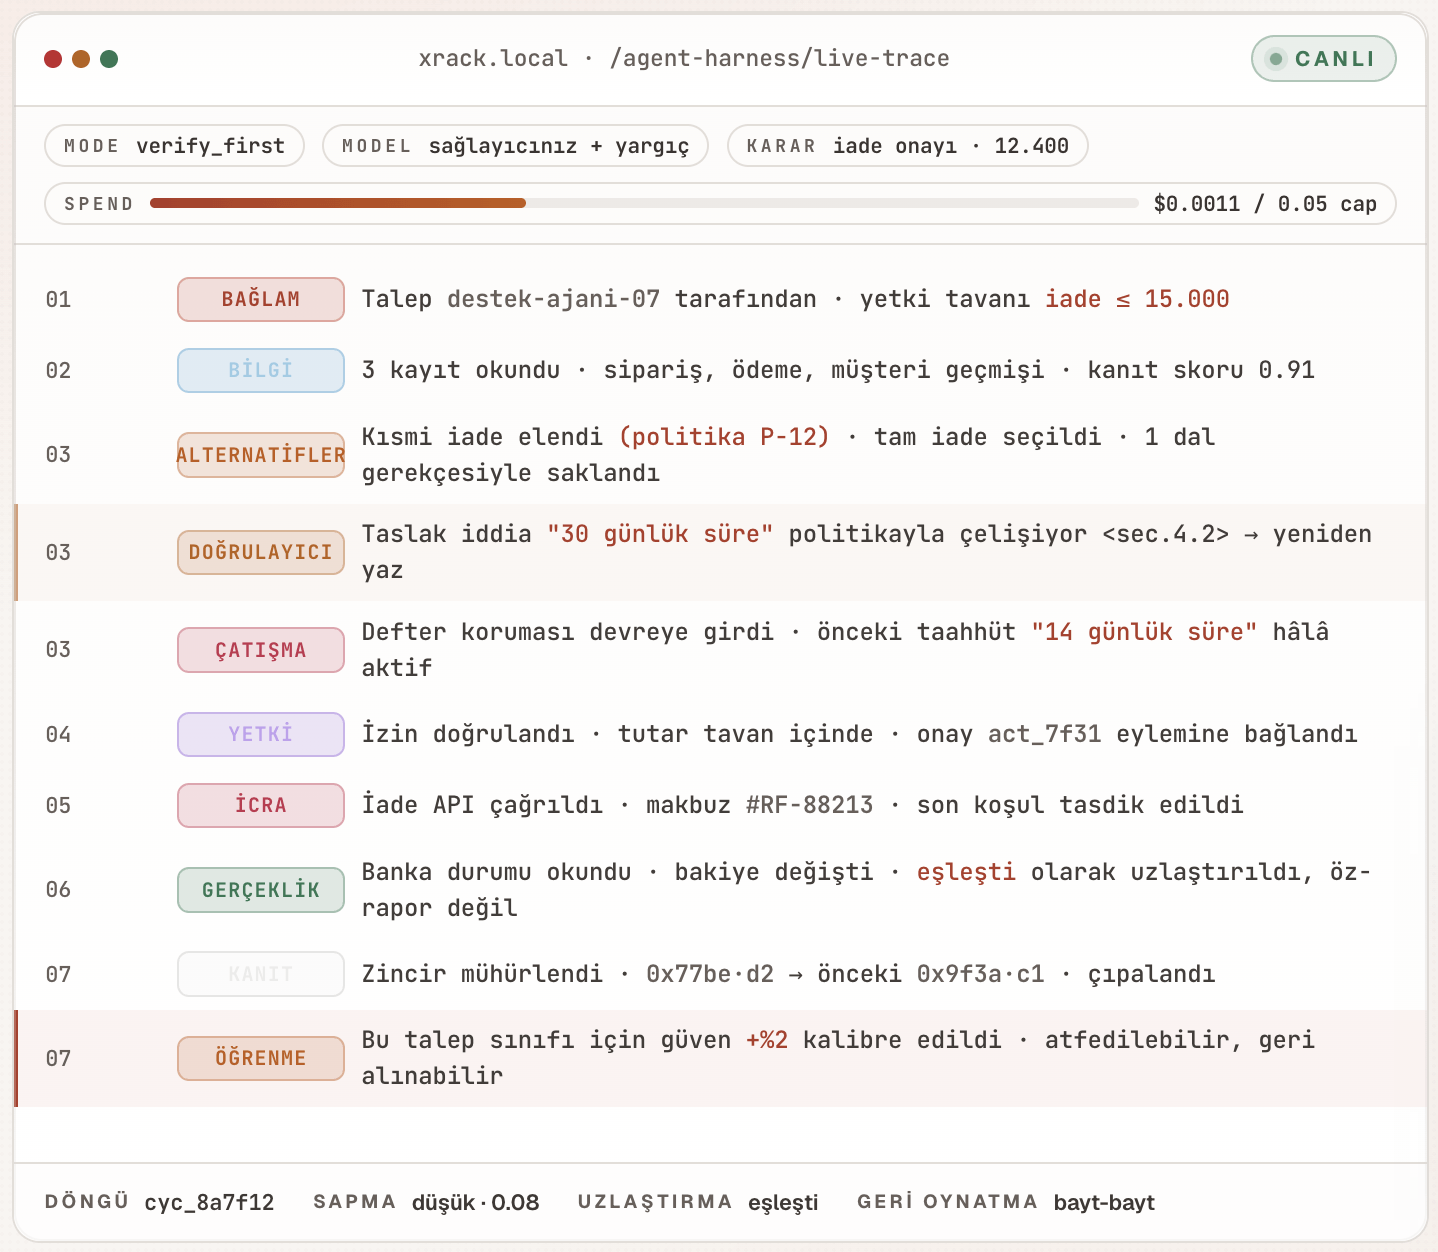Open the MODEL sağlayıcınız + yargıç pill
The width and height of the screenshot is (1438, 1252).
[x=515, y=146]
